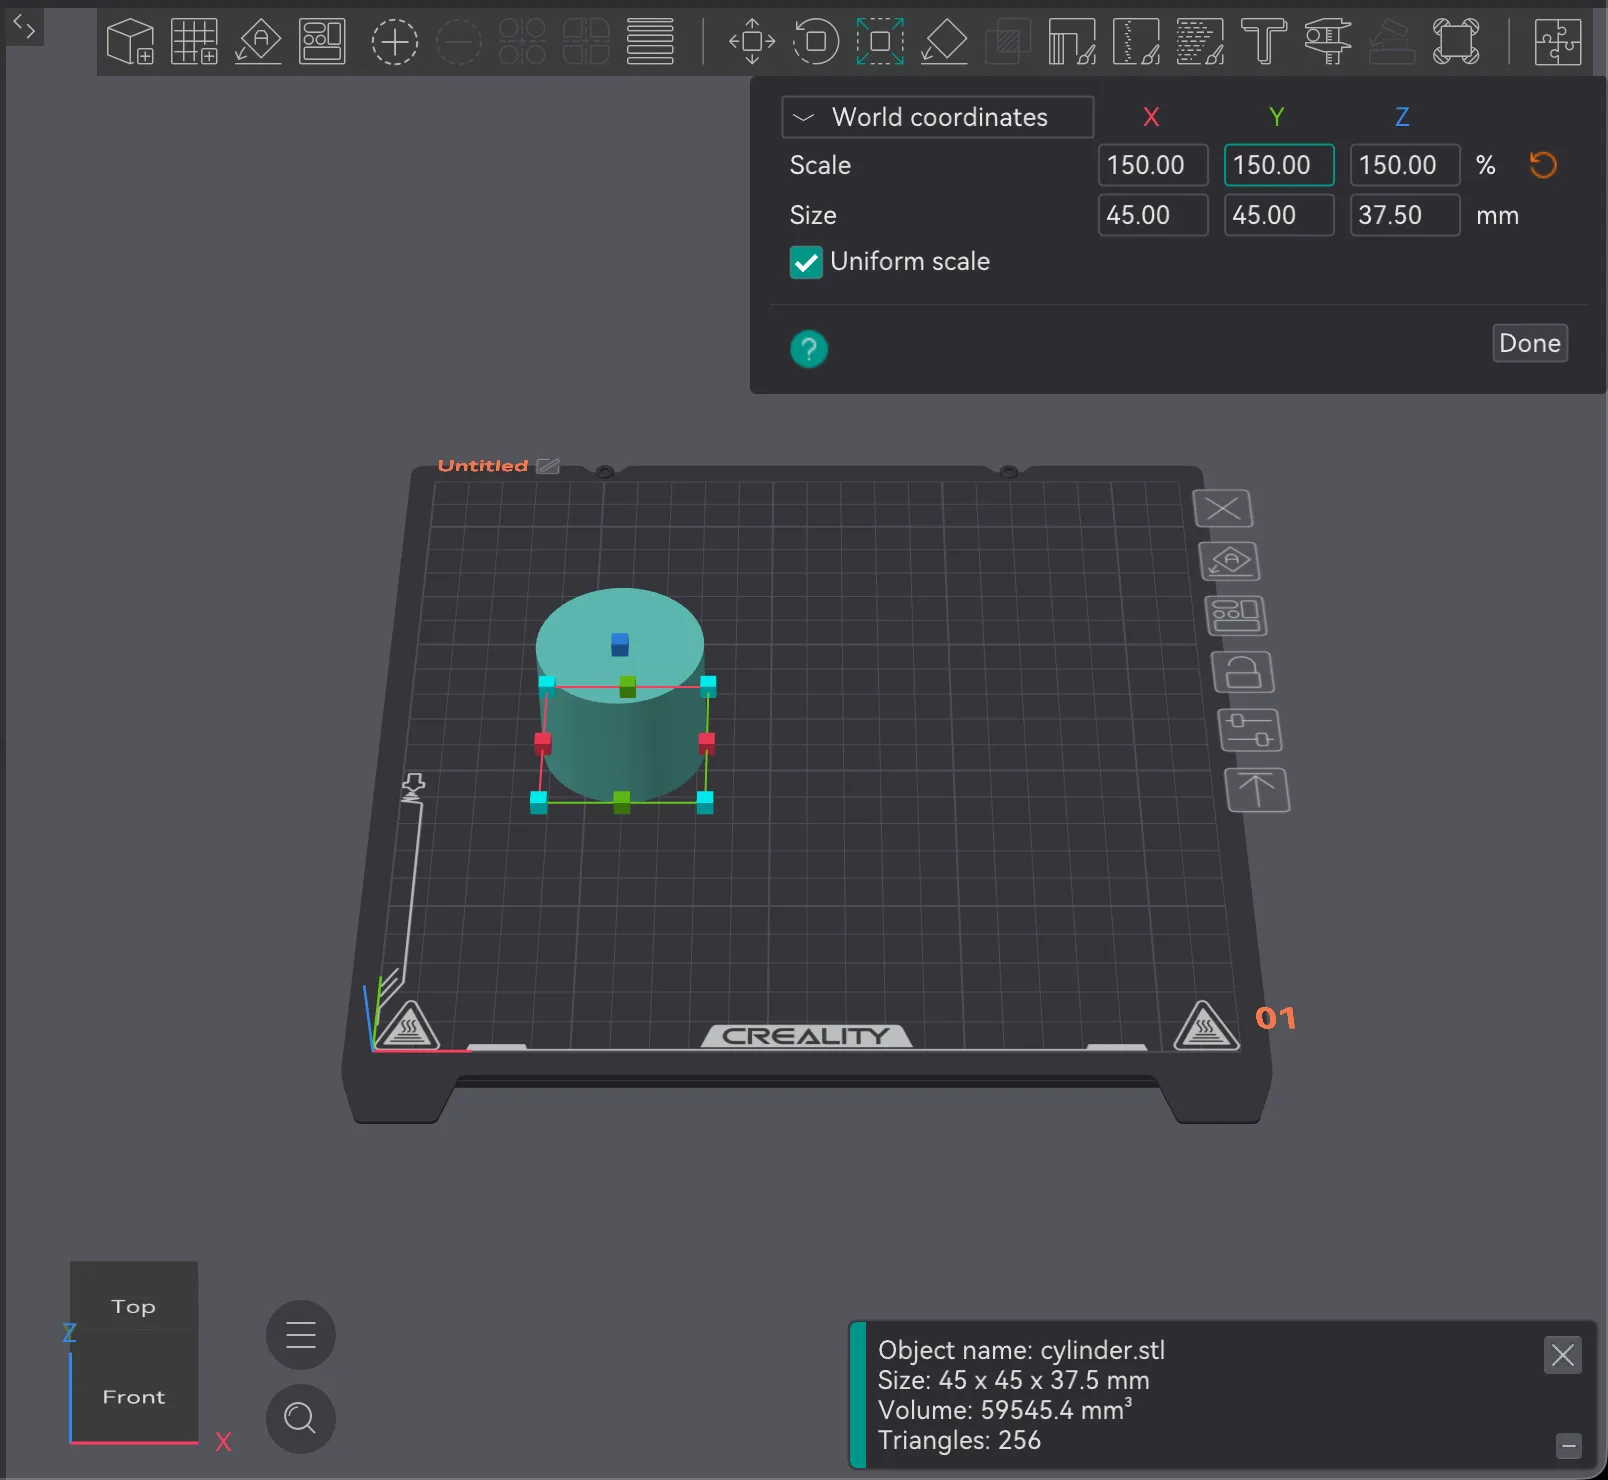Click the Done button
Viewport: 1608px width, 1480px height.
point(1530,343)
